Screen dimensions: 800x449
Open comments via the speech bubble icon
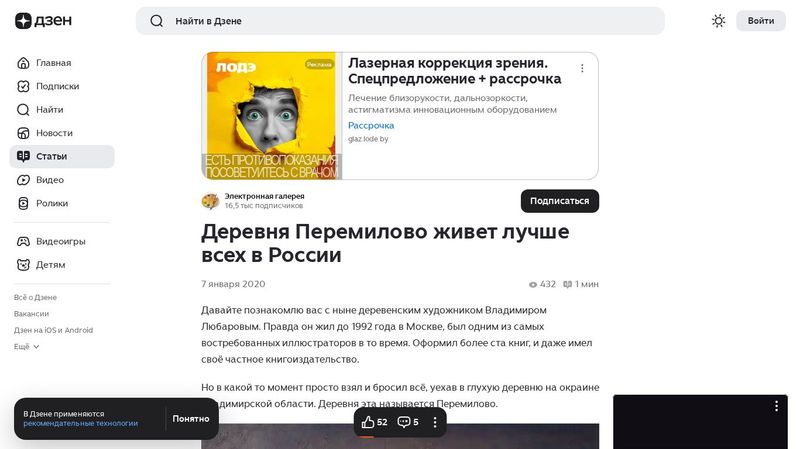coord(404,422)
